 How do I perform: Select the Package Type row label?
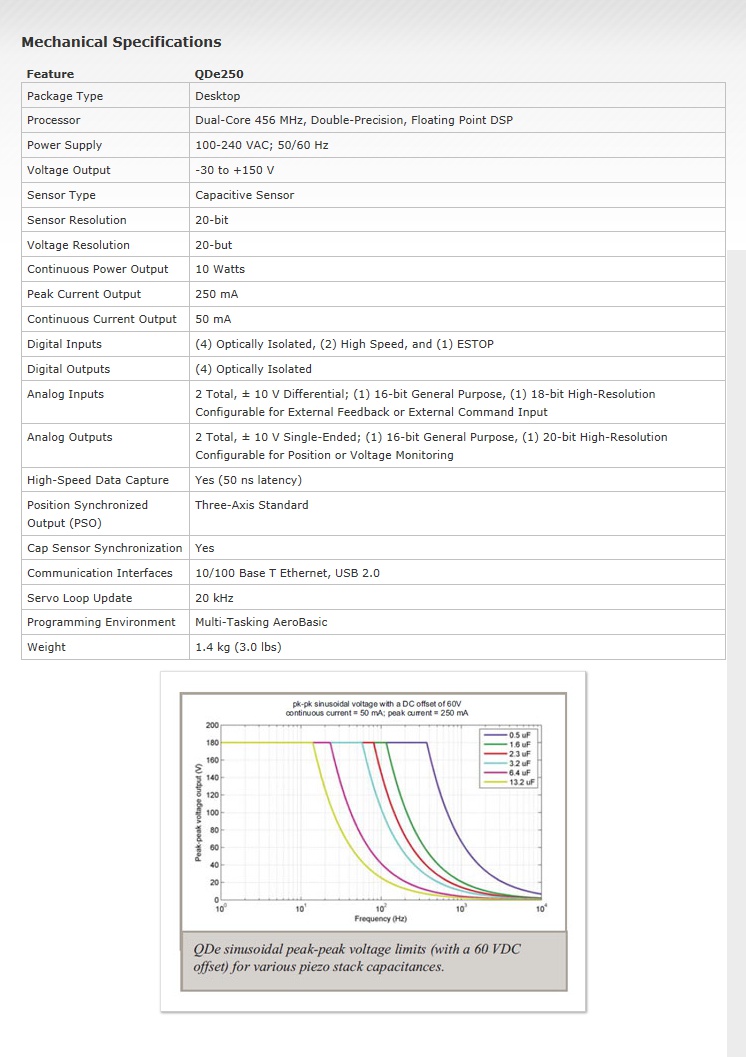[x=65, y=96]
